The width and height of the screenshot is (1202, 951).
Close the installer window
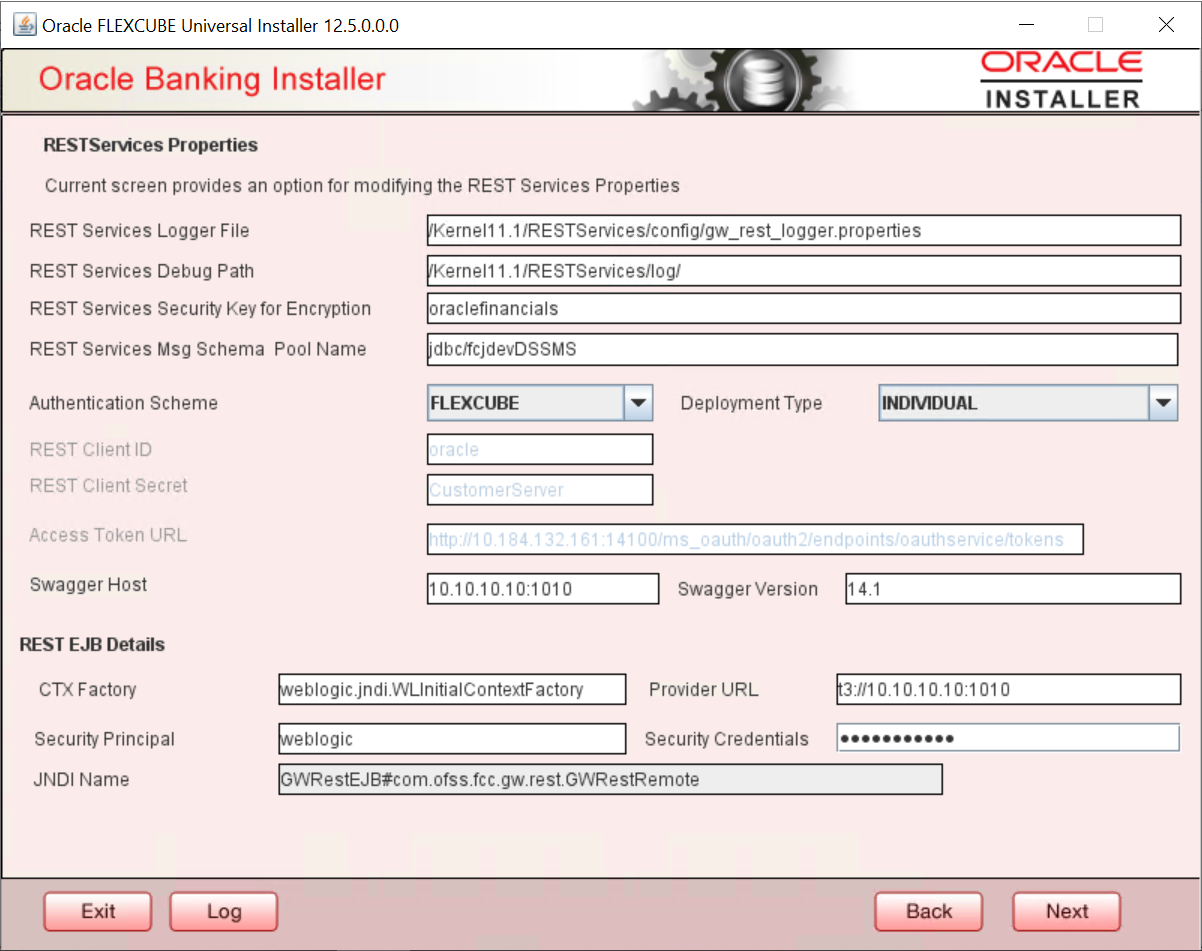(x=1166, y=25)
